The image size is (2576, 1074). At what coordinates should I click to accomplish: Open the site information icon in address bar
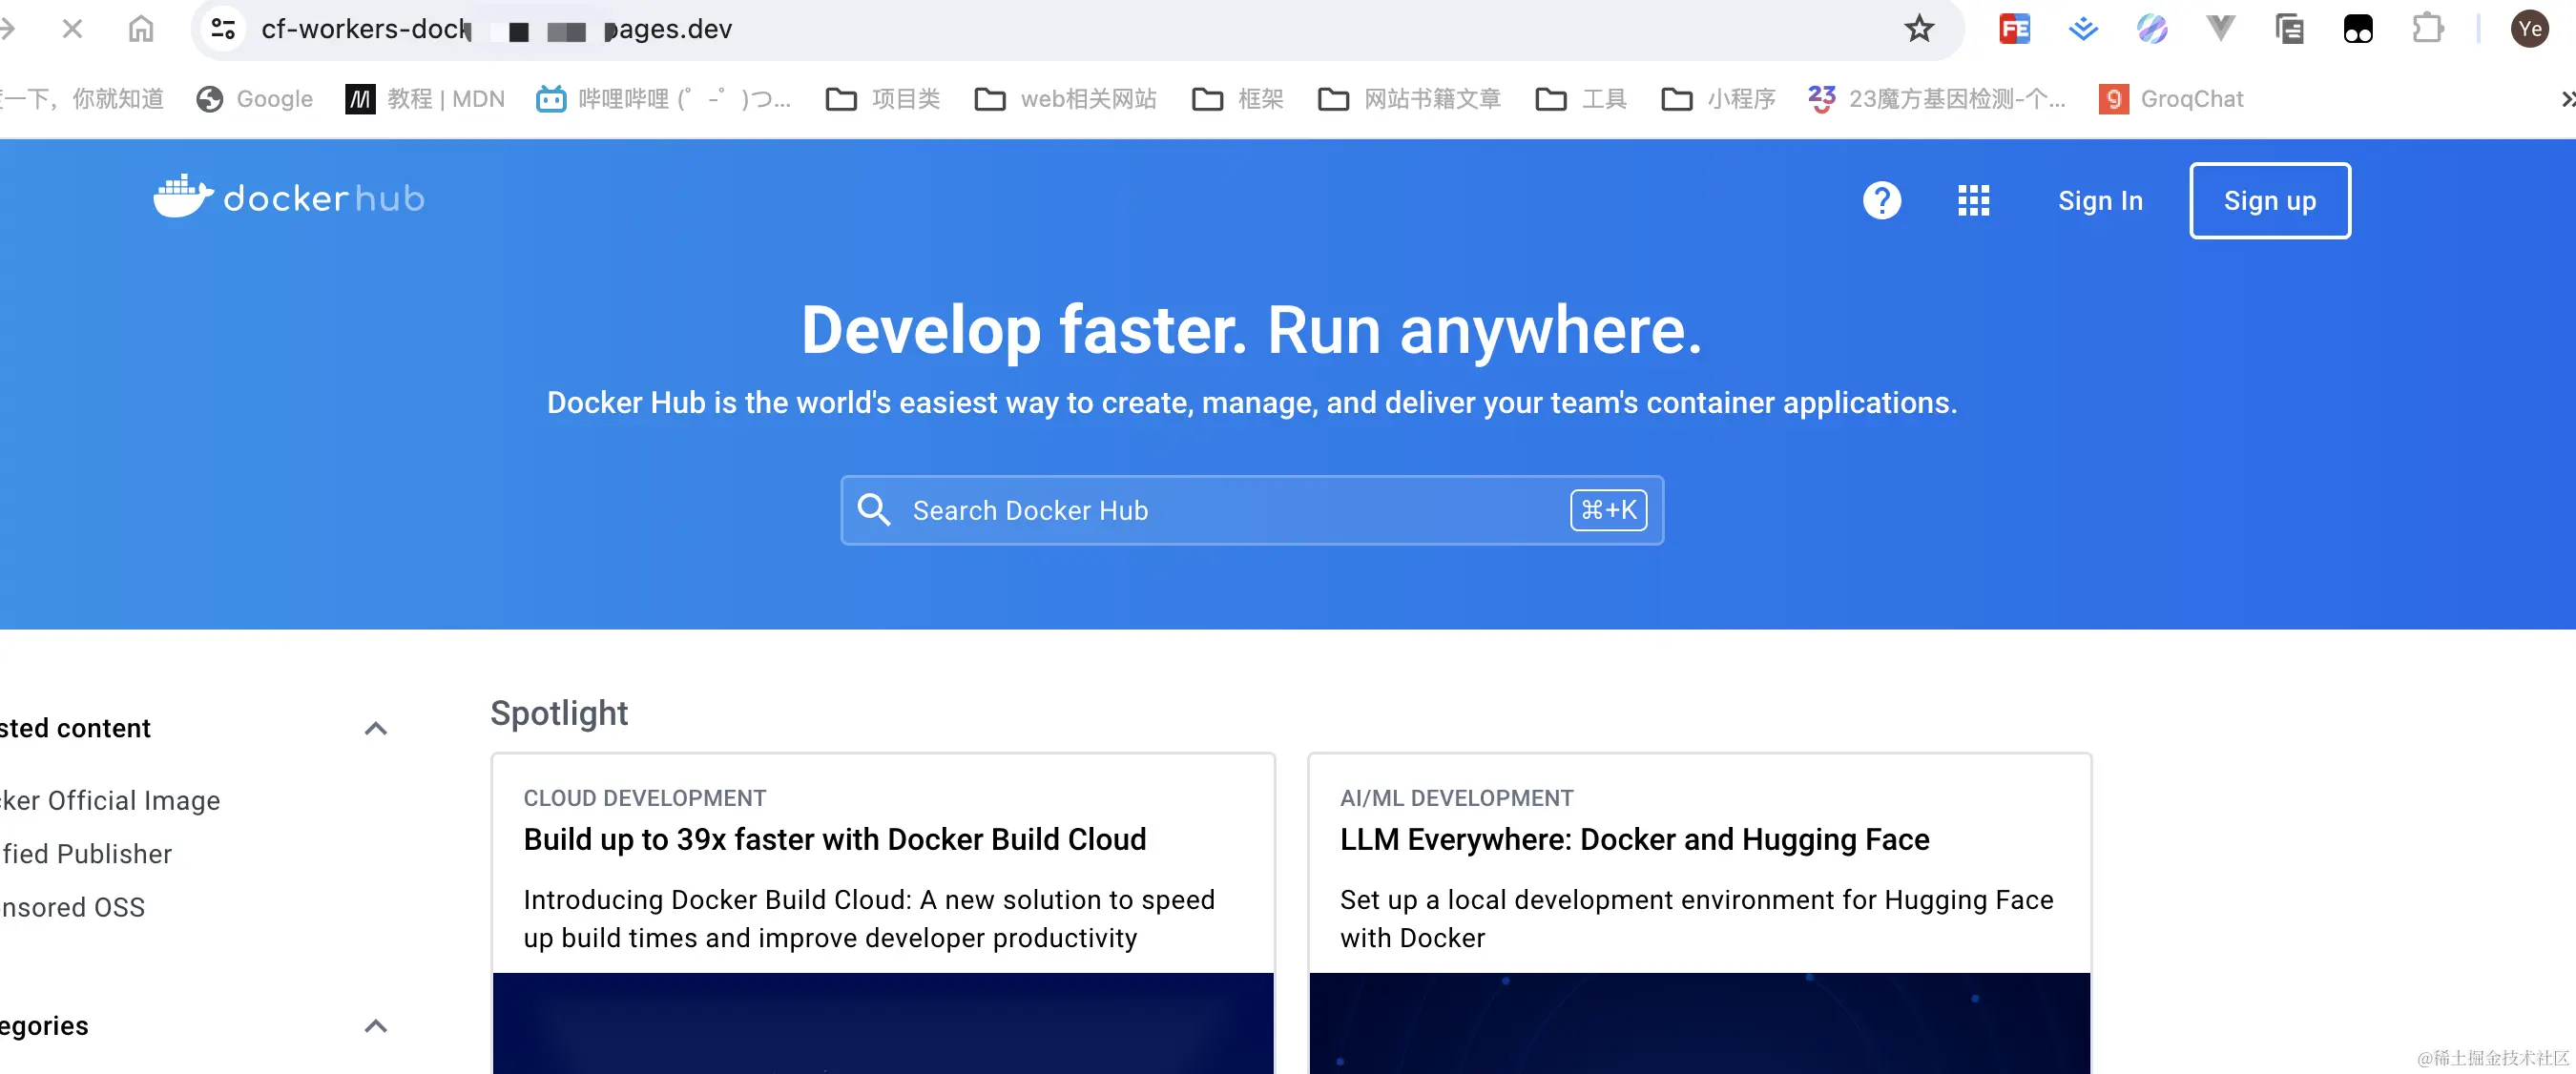click(224, 29)
